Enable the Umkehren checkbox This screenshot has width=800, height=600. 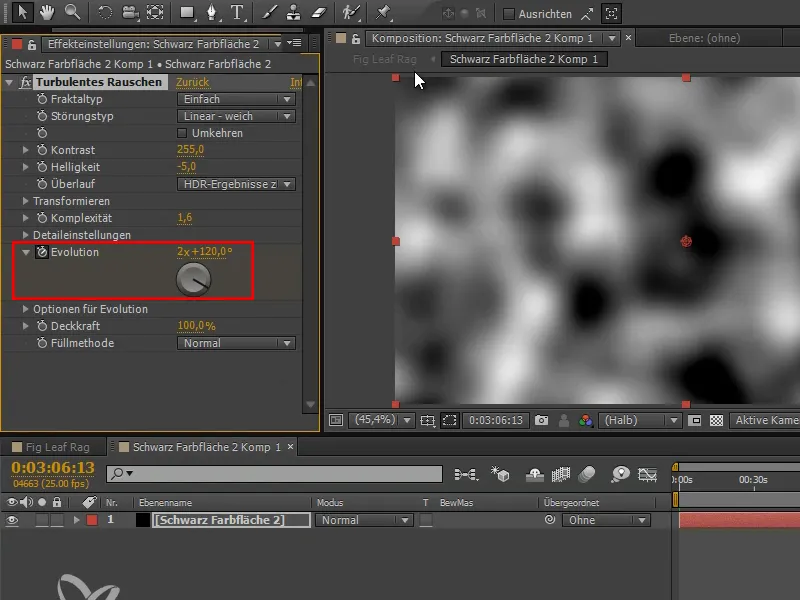(182, 133)
